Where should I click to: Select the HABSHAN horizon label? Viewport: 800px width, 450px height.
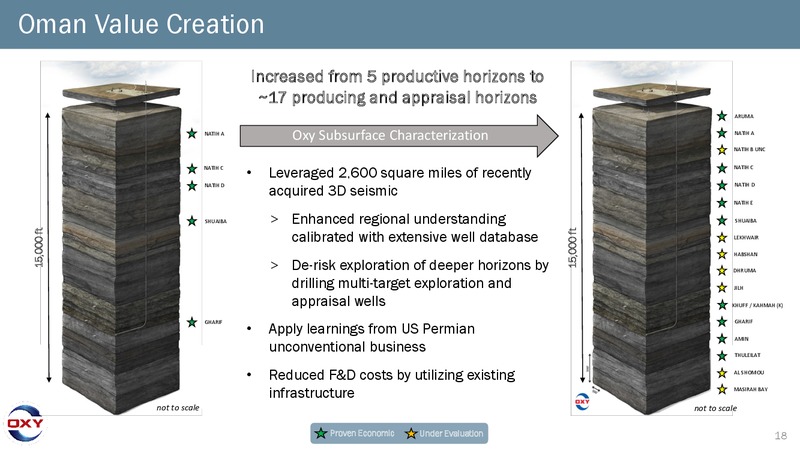745,254
